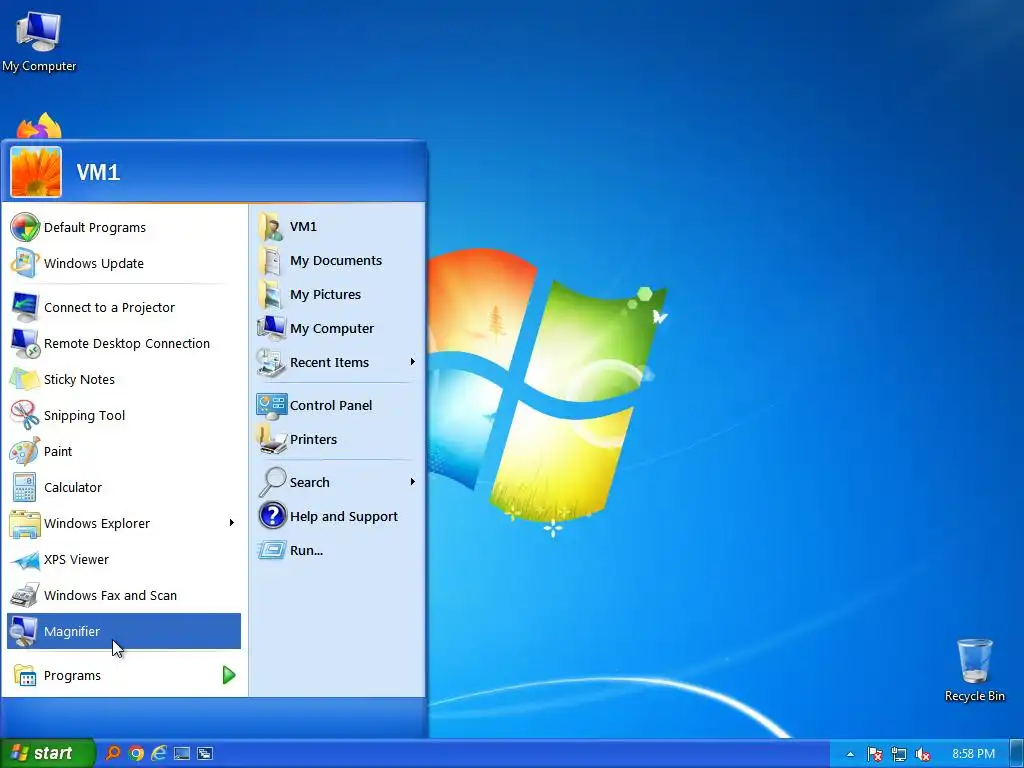Start Remote Desktop Connection
Image resolution: width=1024 pixels, height=768 pixels.
(x=124, y=343)
